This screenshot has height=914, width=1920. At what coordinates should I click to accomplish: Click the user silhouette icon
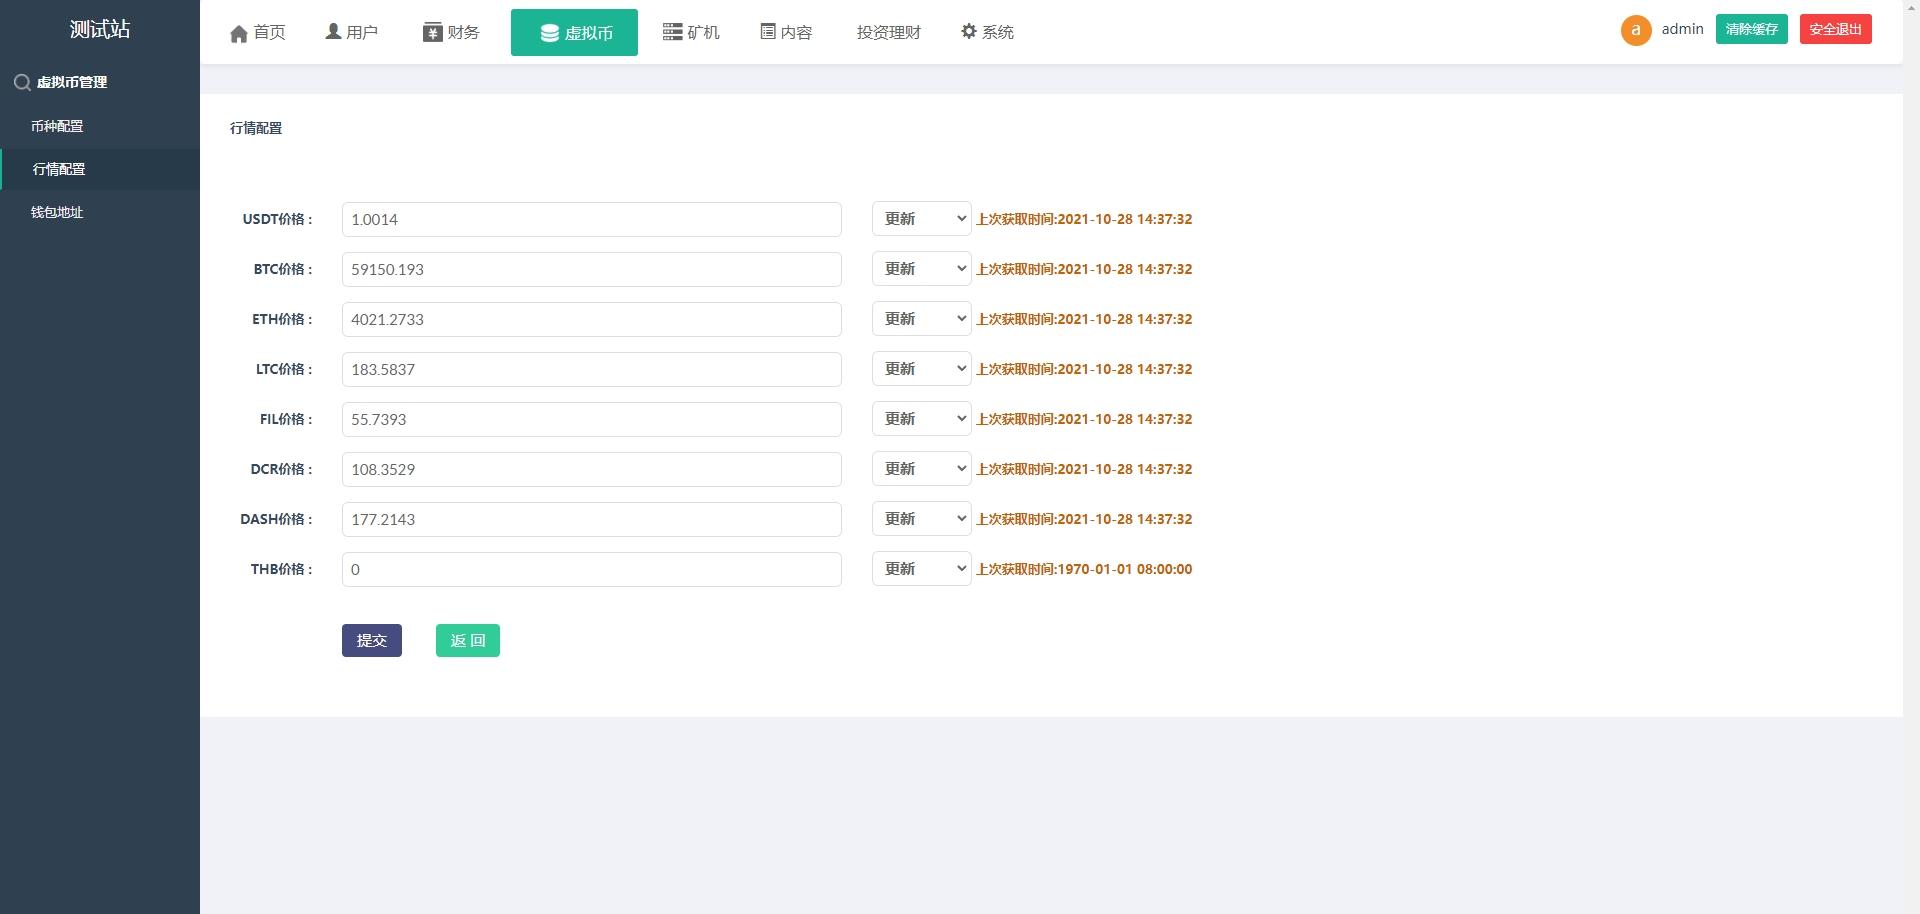tap(333, 32)
